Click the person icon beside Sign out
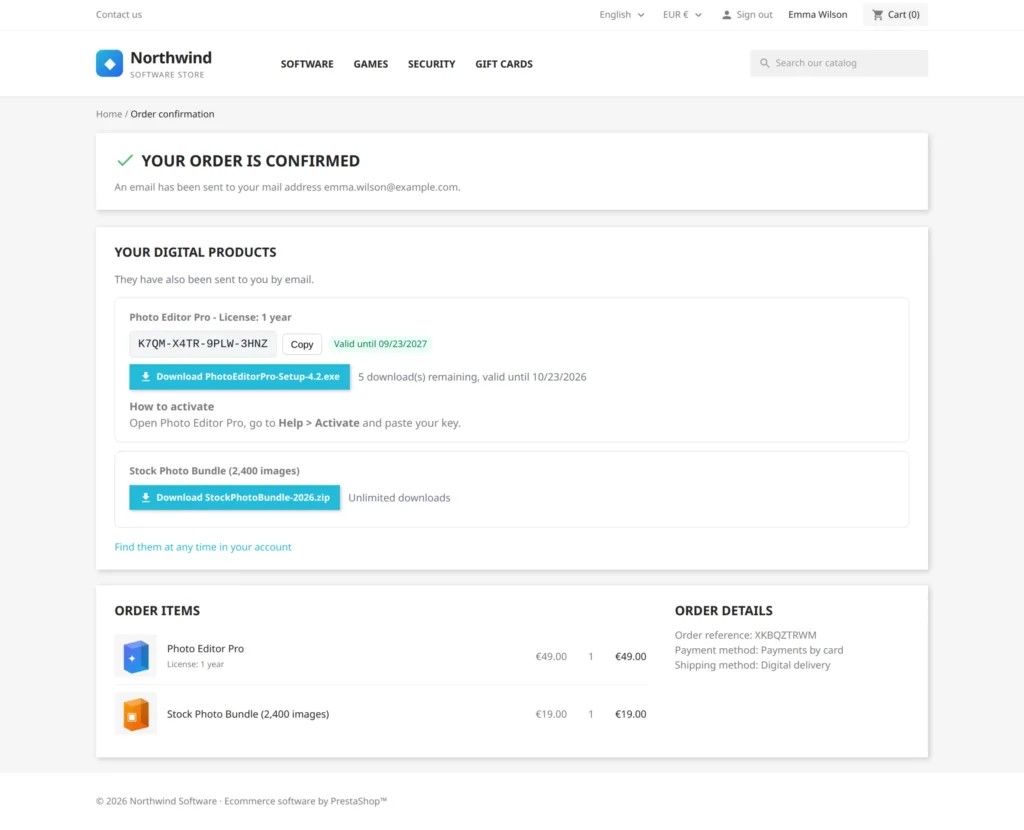1024x830 pixels. (726, 14)
